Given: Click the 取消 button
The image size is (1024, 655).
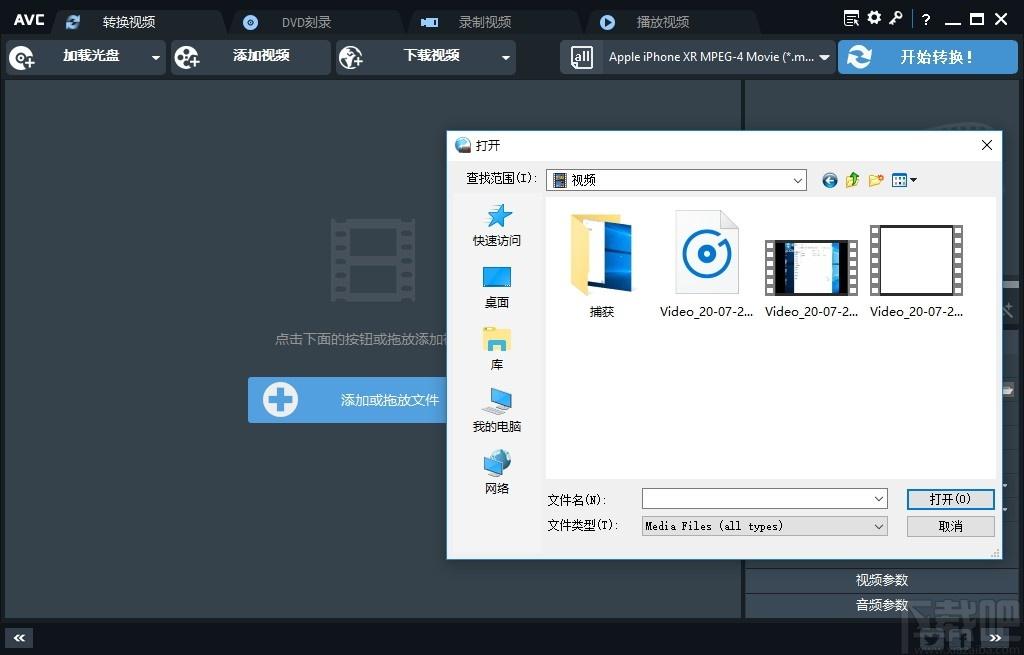Looking at the screenshot, I should [950, 526].
